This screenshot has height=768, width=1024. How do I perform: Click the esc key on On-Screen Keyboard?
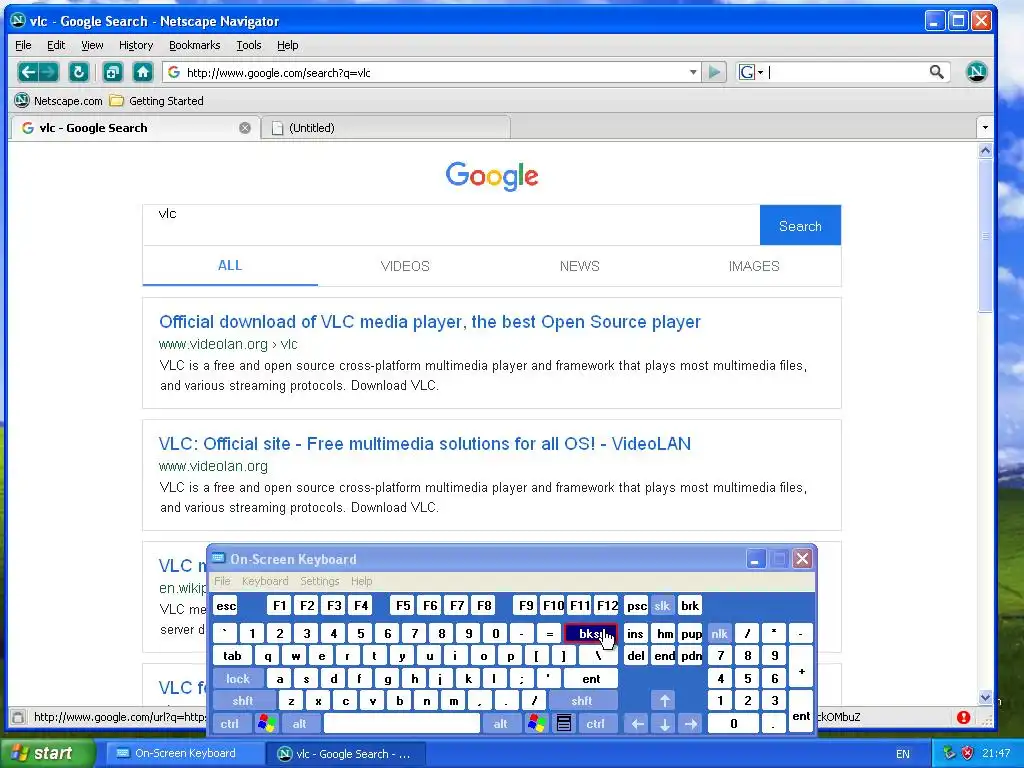226,606
